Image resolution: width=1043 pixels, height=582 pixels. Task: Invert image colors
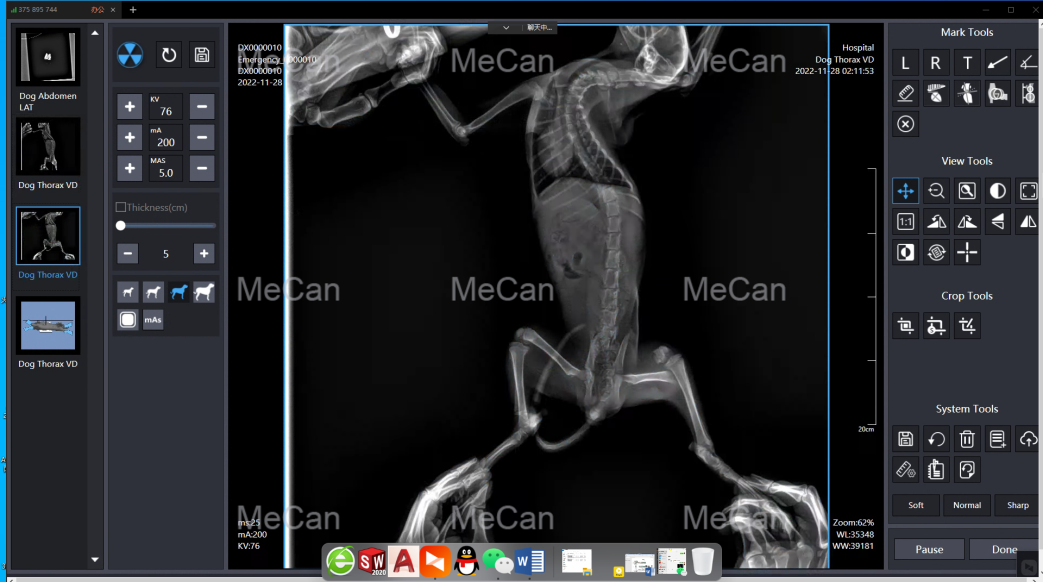(x=905, y=253)
